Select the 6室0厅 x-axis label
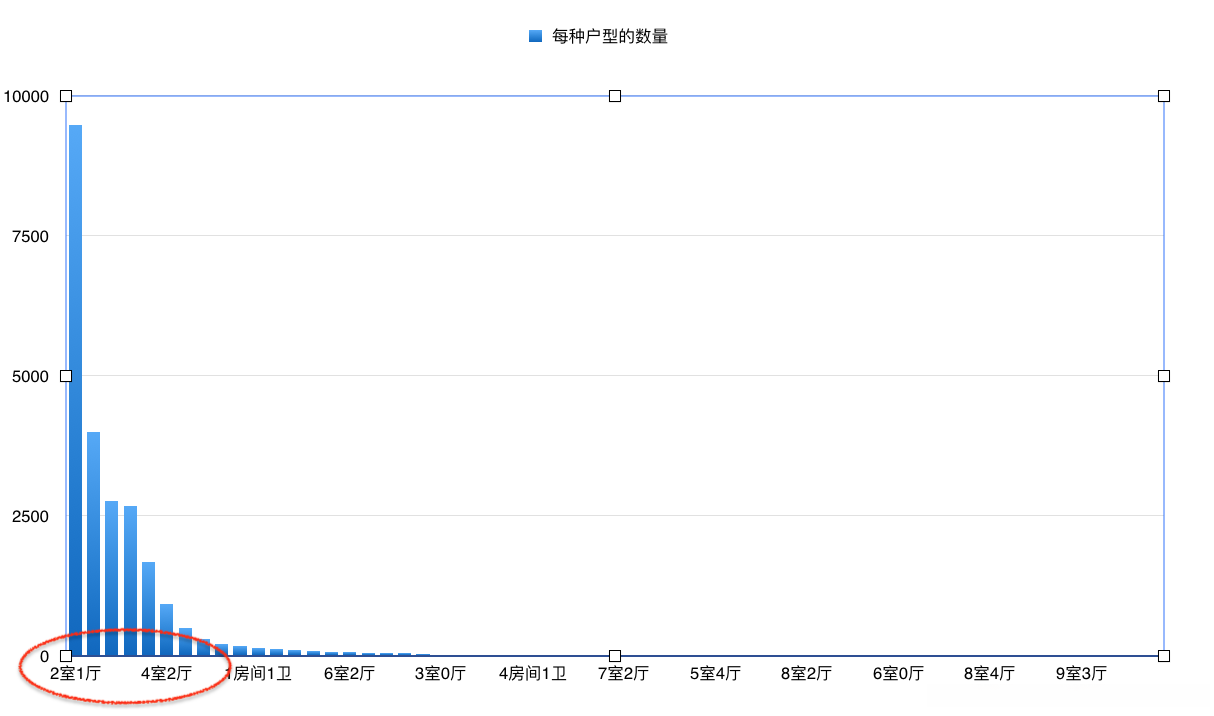The image size is (1214, 716). (898, 674)
